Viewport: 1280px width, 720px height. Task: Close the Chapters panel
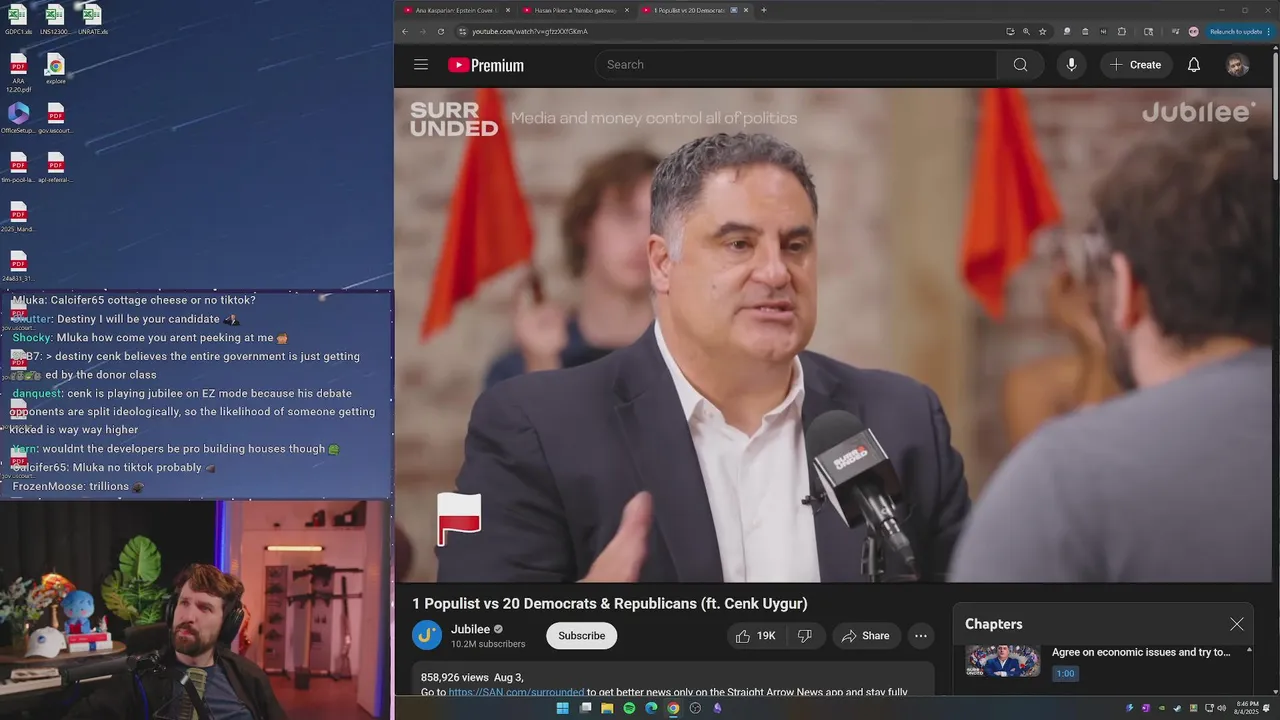(x=1237, y=624)
